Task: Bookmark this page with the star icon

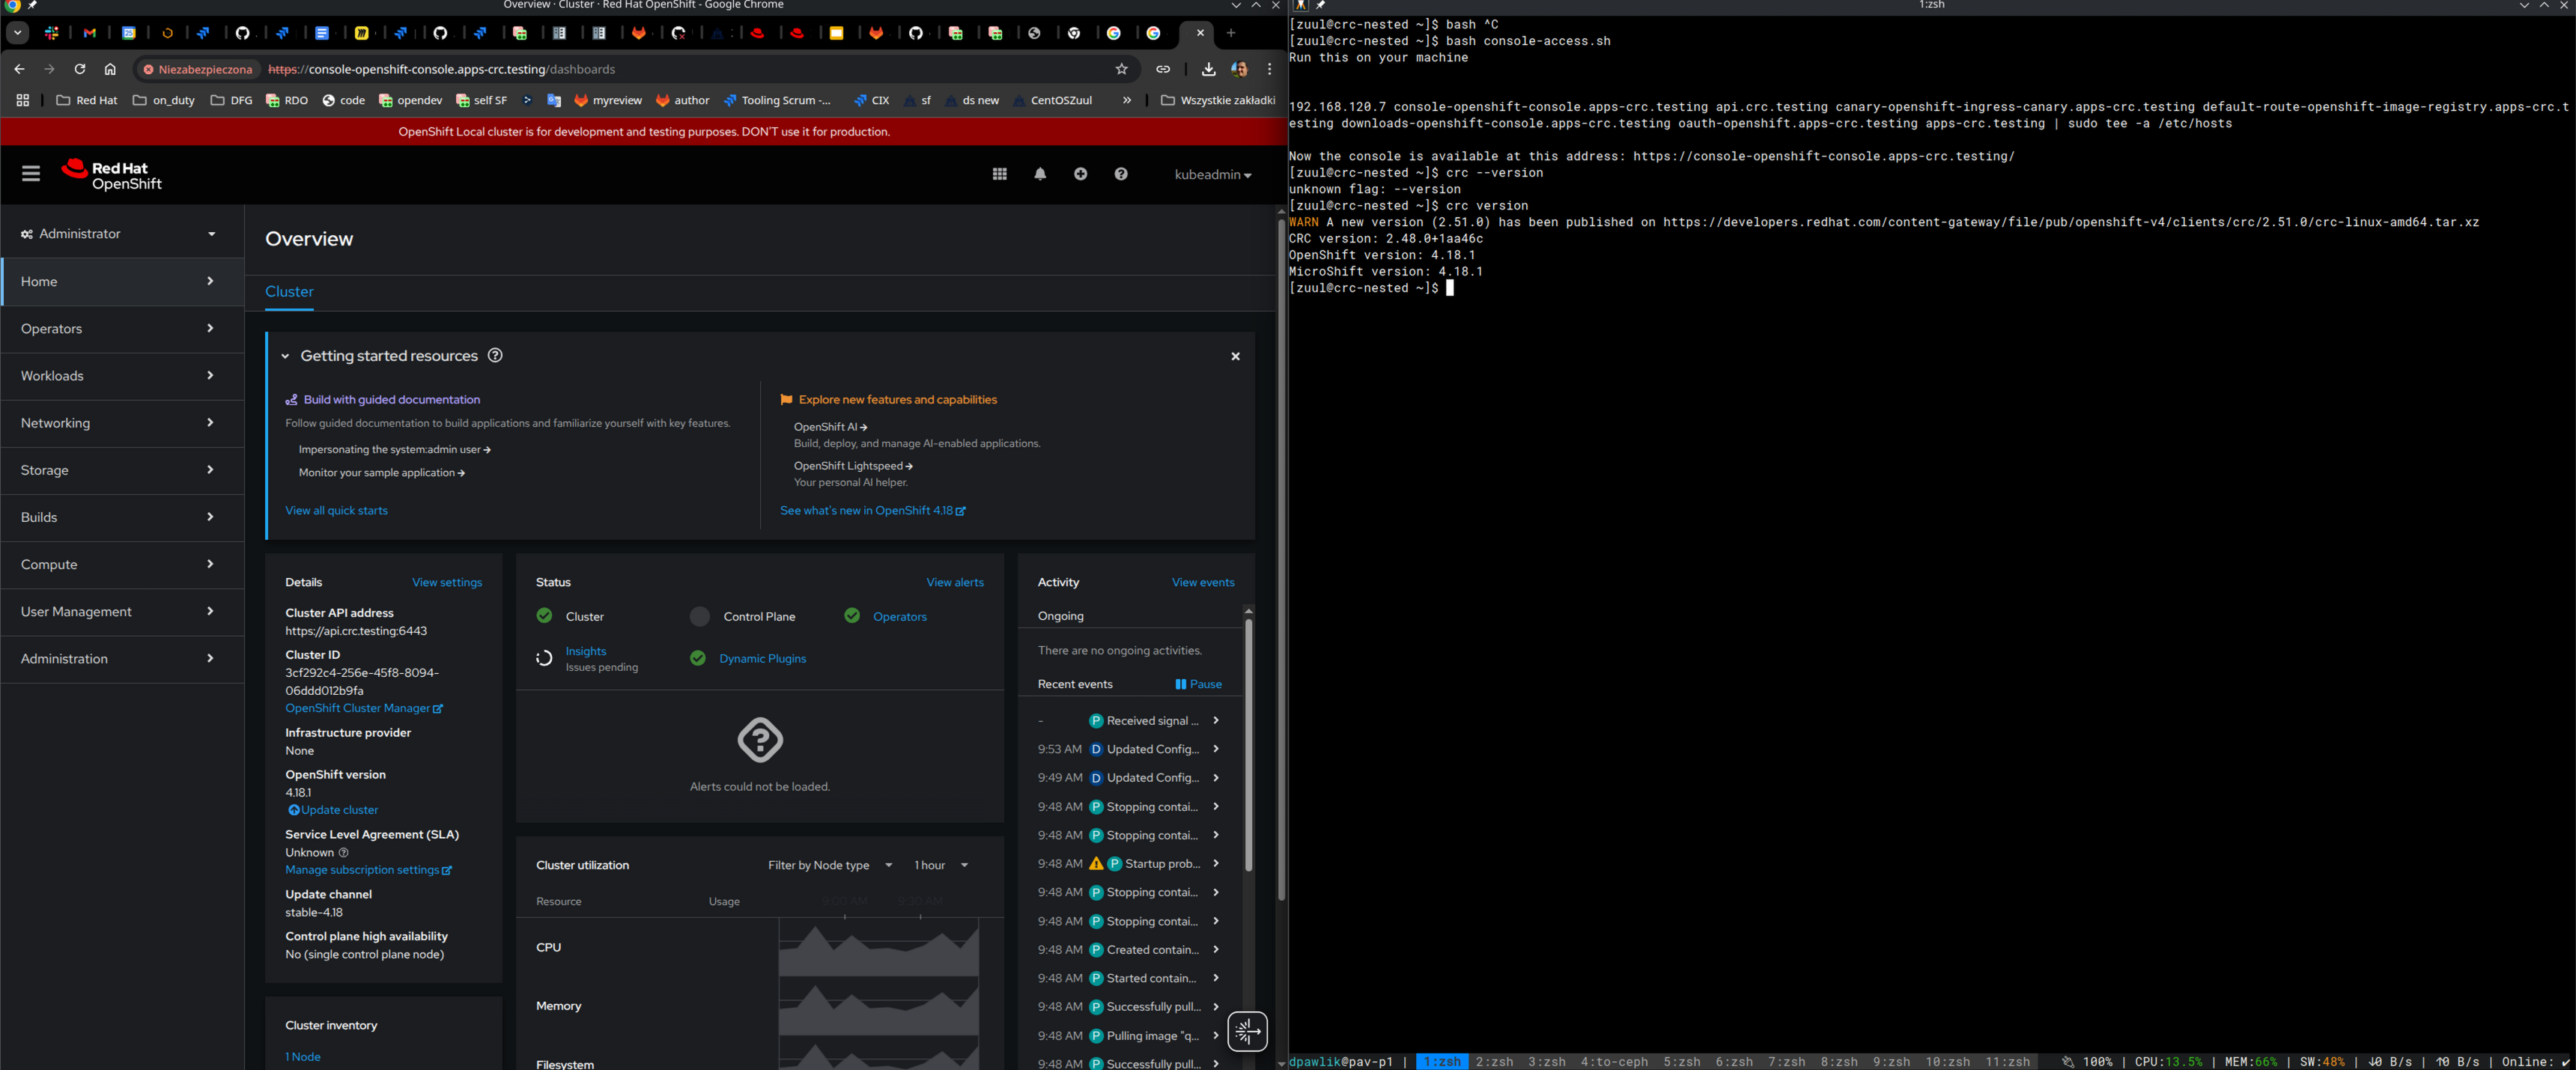Action: click(x=1121, y=69)
